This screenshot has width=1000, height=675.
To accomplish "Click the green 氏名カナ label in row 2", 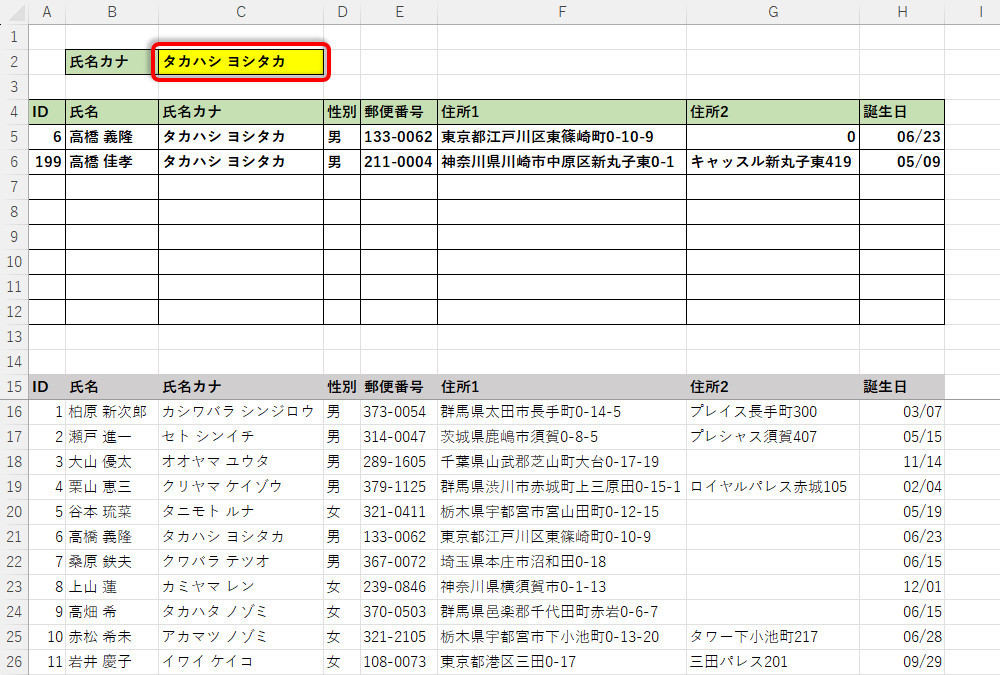I will [111, 62].
